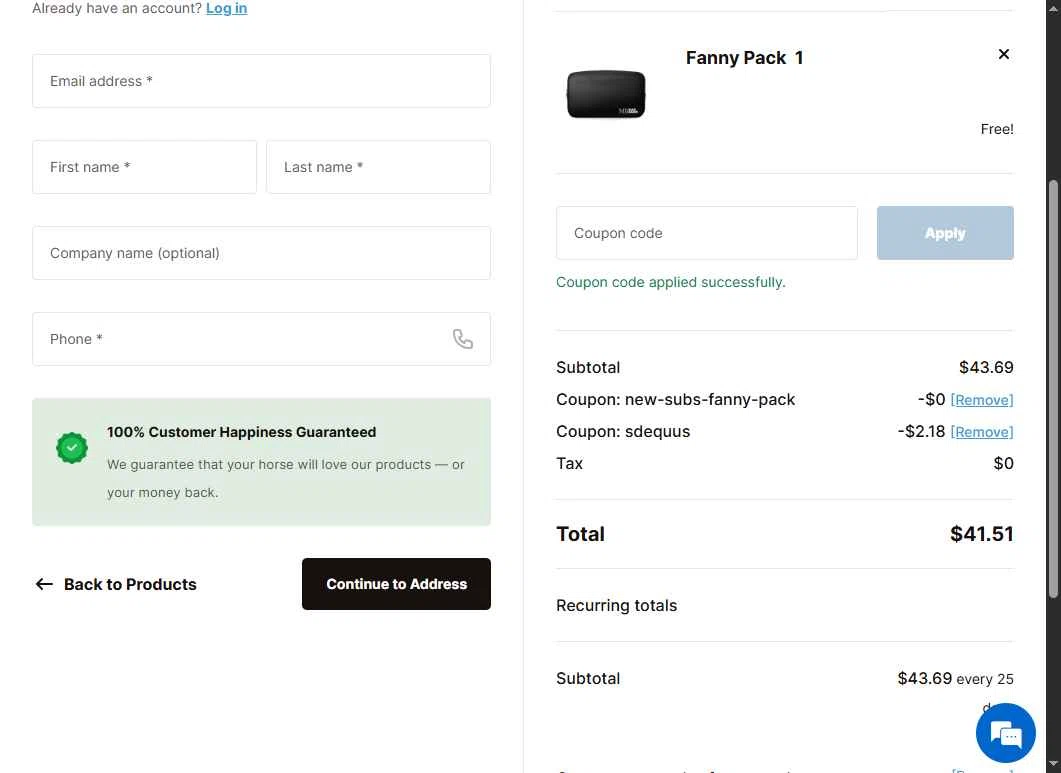Open the live chat bubble
Image resolution: width=1061 pixels, height=773 pixels.
coord(1006,733)
